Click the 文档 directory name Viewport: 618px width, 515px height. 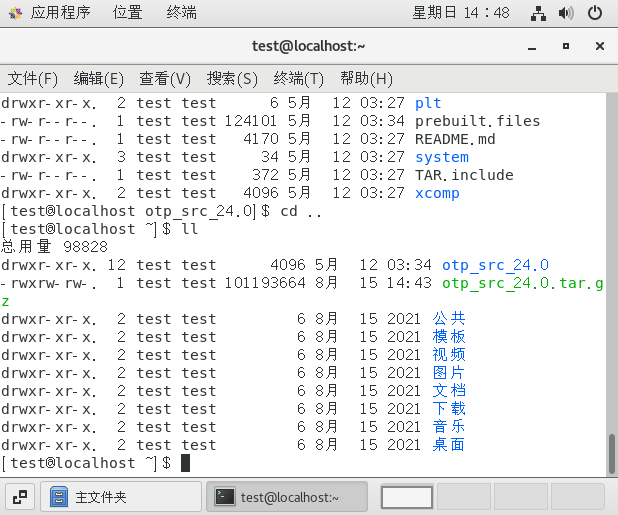pyautogui.click(x=449, y=390)
